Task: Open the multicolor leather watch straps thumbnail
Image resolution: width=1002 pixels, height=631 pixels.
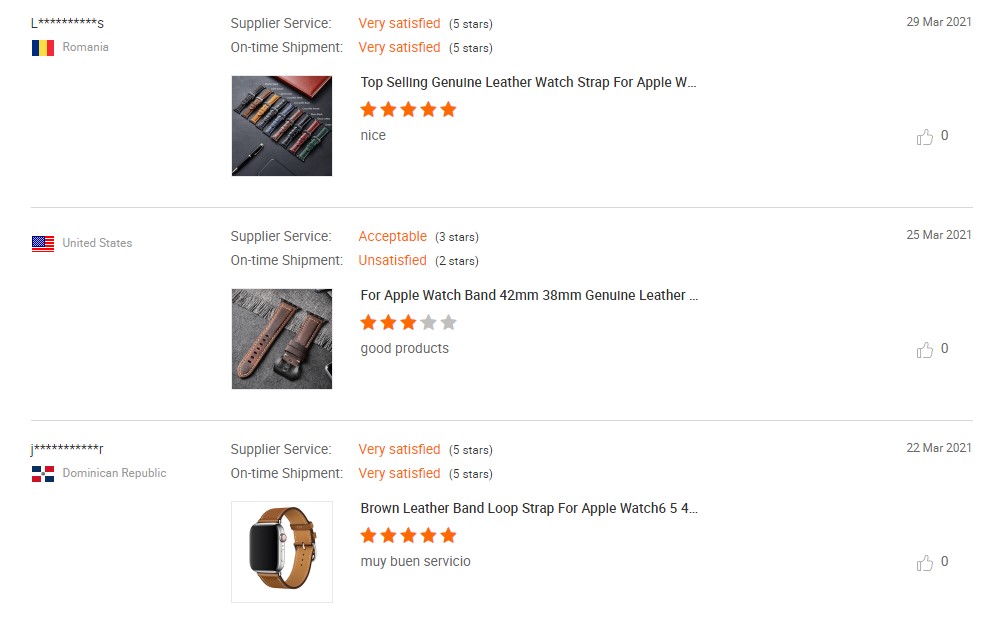Action: pos(282,126)
